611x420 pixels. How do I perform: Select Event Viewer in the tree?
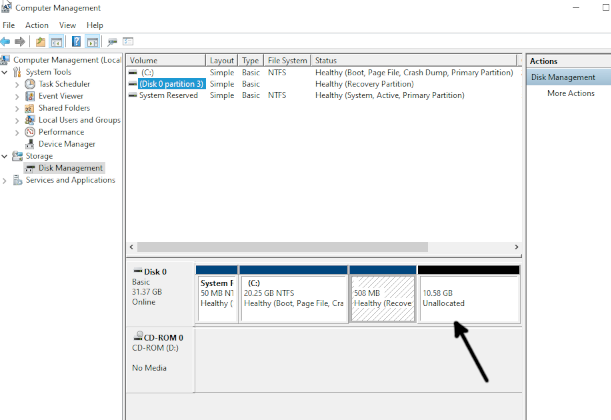coord(61,96)
